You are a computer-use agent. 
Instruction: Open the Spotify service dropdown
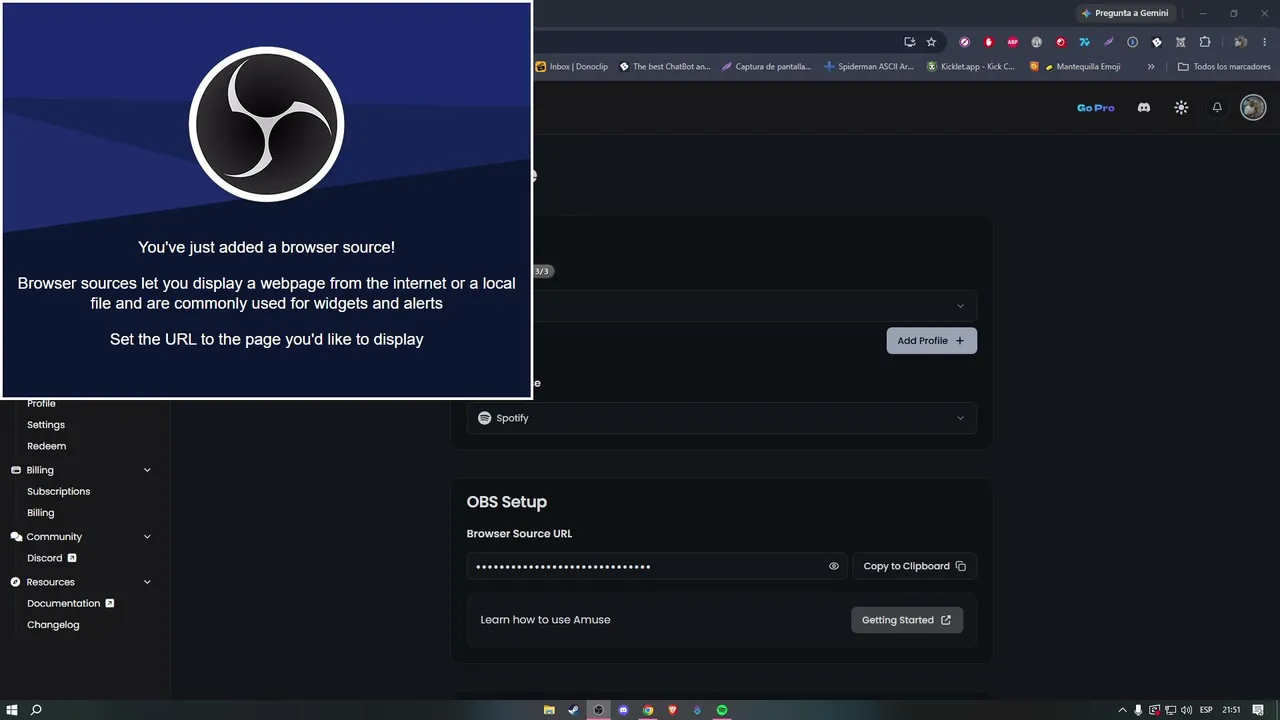[x=721, y=418]
